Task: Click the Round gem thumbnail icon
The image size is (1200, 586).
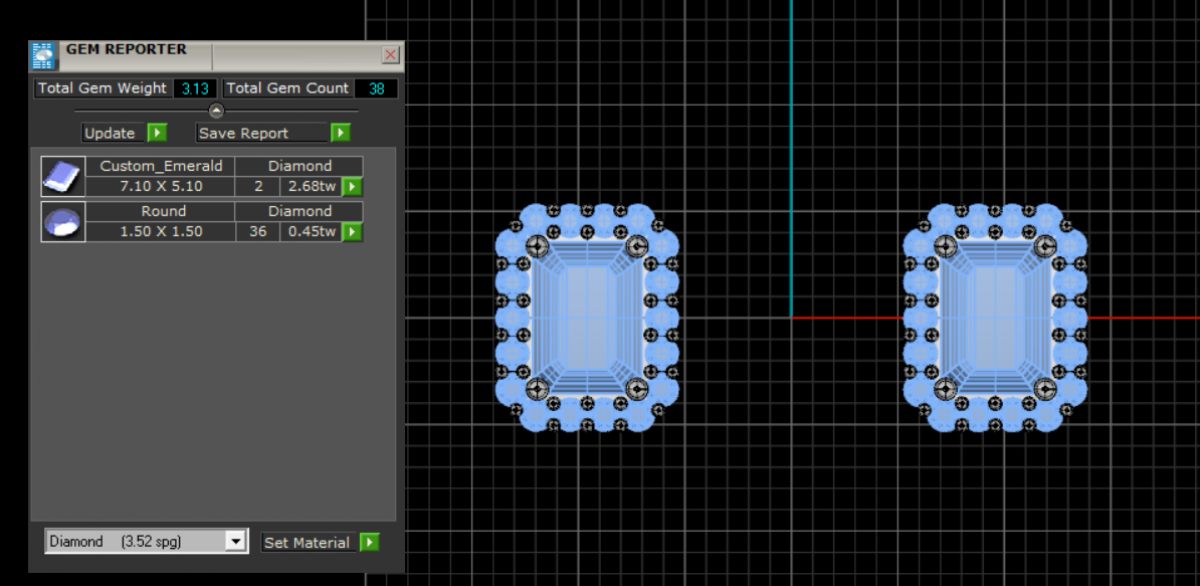Action: click(x=62, y=221)
